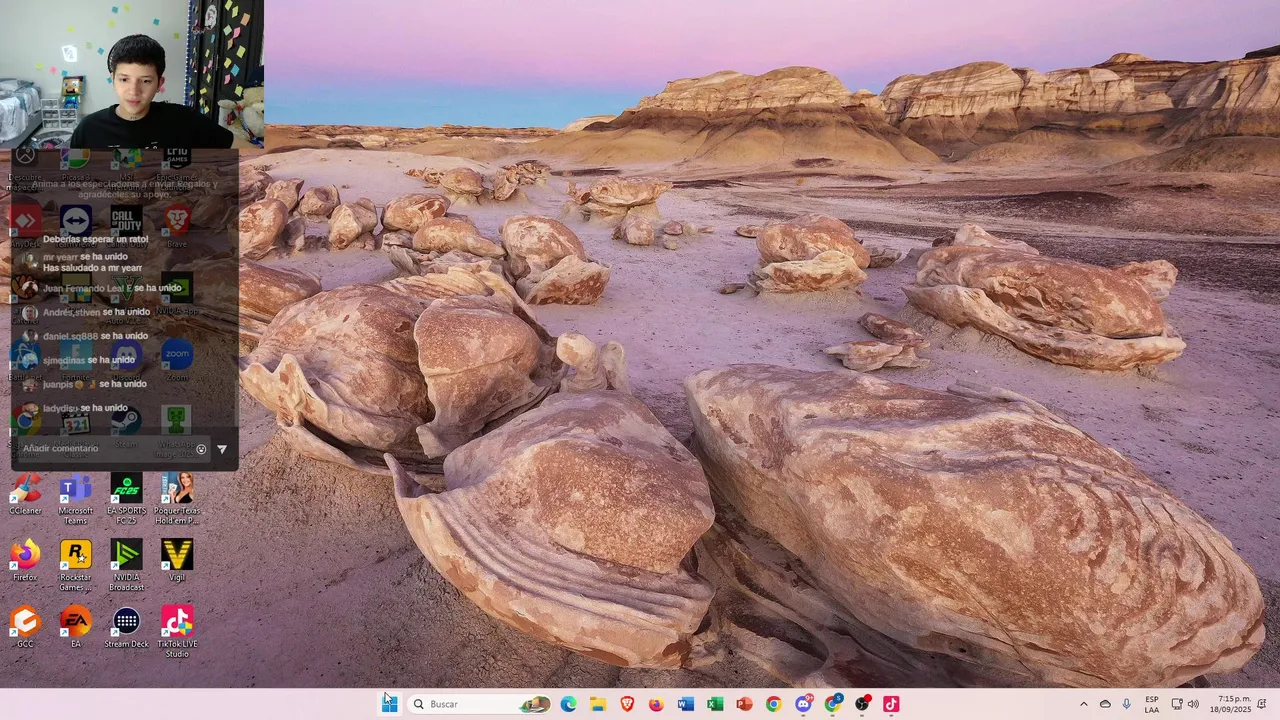This screenshot has width=1280, height=720.
Task: Select the GCC desktop shortcut
Action: [25, 627]
